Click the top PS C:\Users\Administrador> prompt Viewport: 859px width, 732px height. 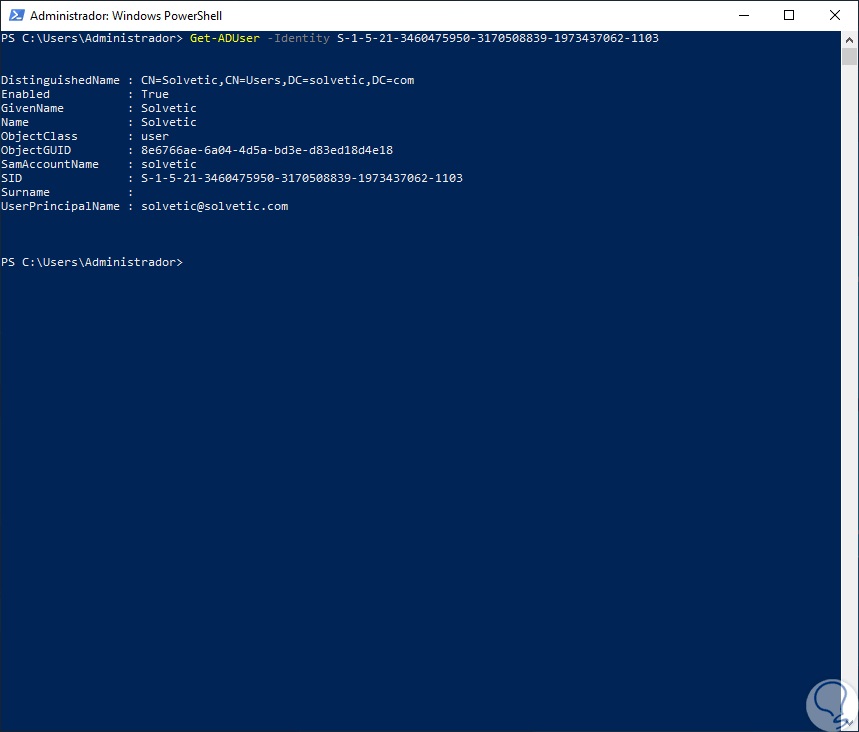tap(92, 38)
